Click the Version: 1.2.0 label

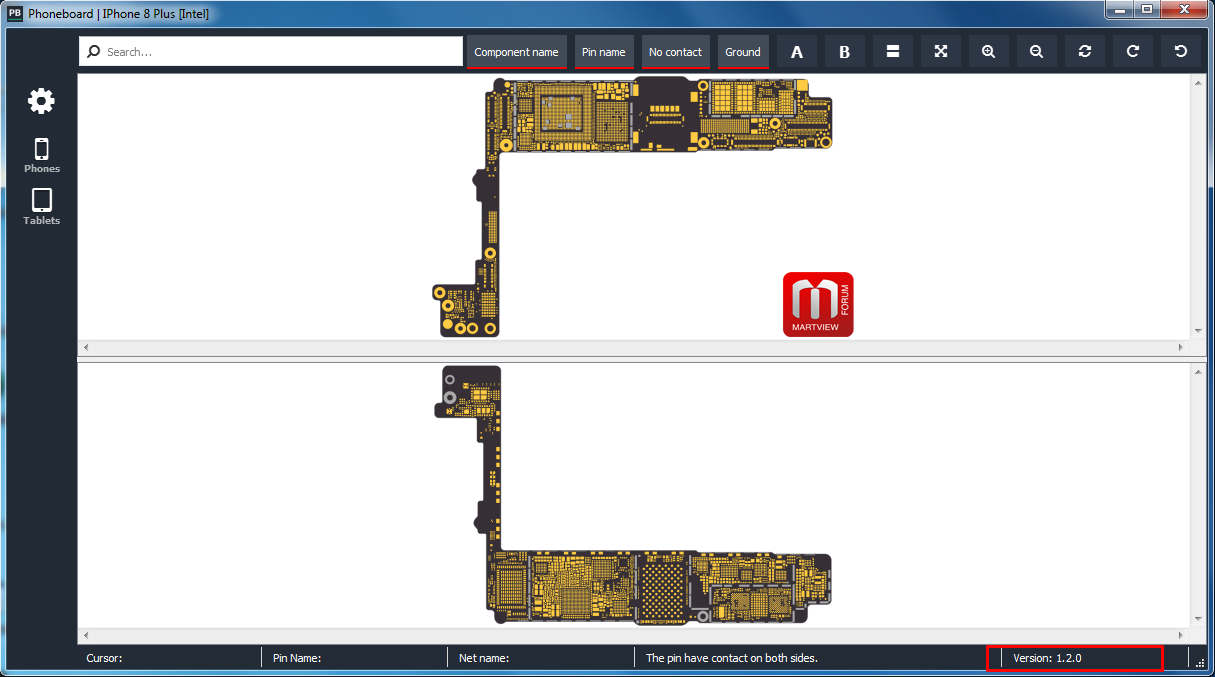coord(1047,658)
